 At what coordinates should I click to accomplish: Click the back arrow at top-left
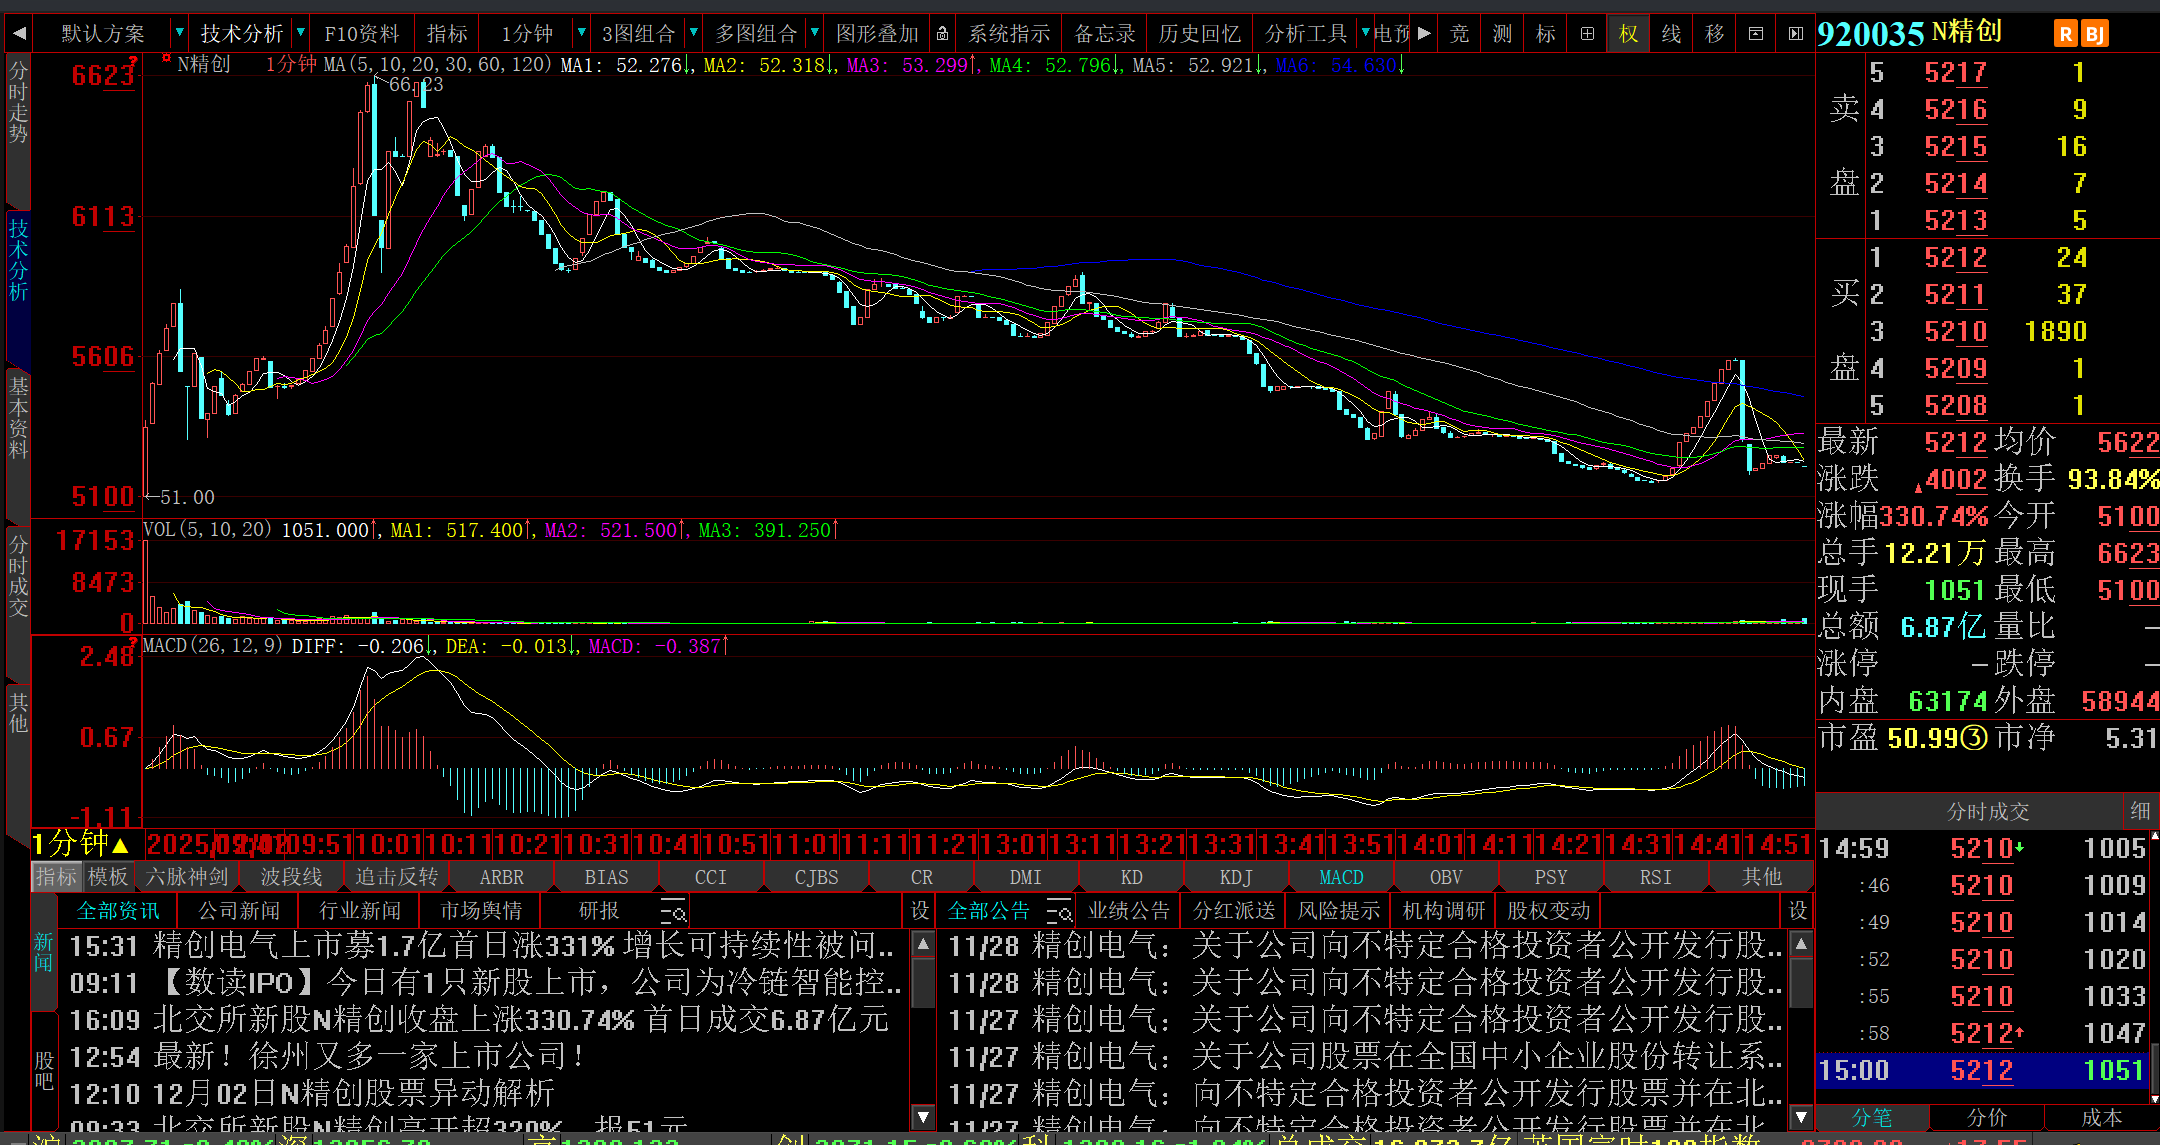[18, 33]
